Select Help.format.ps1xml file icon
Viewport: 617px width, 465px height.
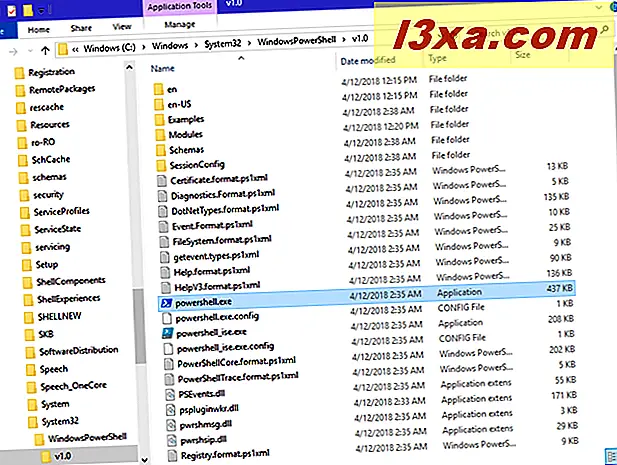tap(165, 272)
